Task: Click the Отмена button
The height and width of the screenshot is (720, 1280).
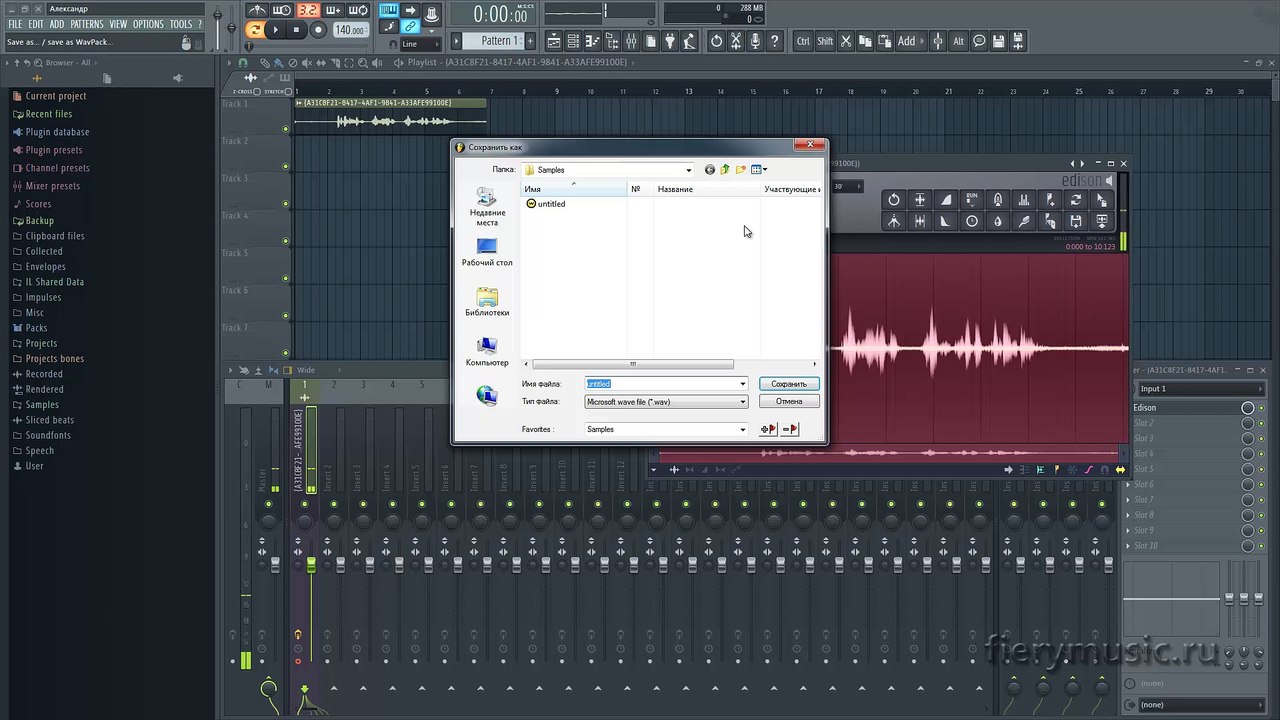Action: pos(789,401)
